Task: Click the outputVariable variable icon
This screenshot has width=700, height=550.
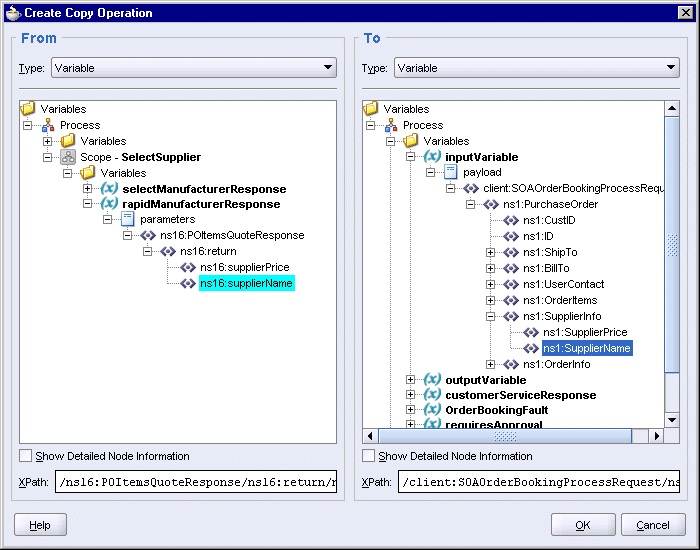Action: tap(432, 379)
